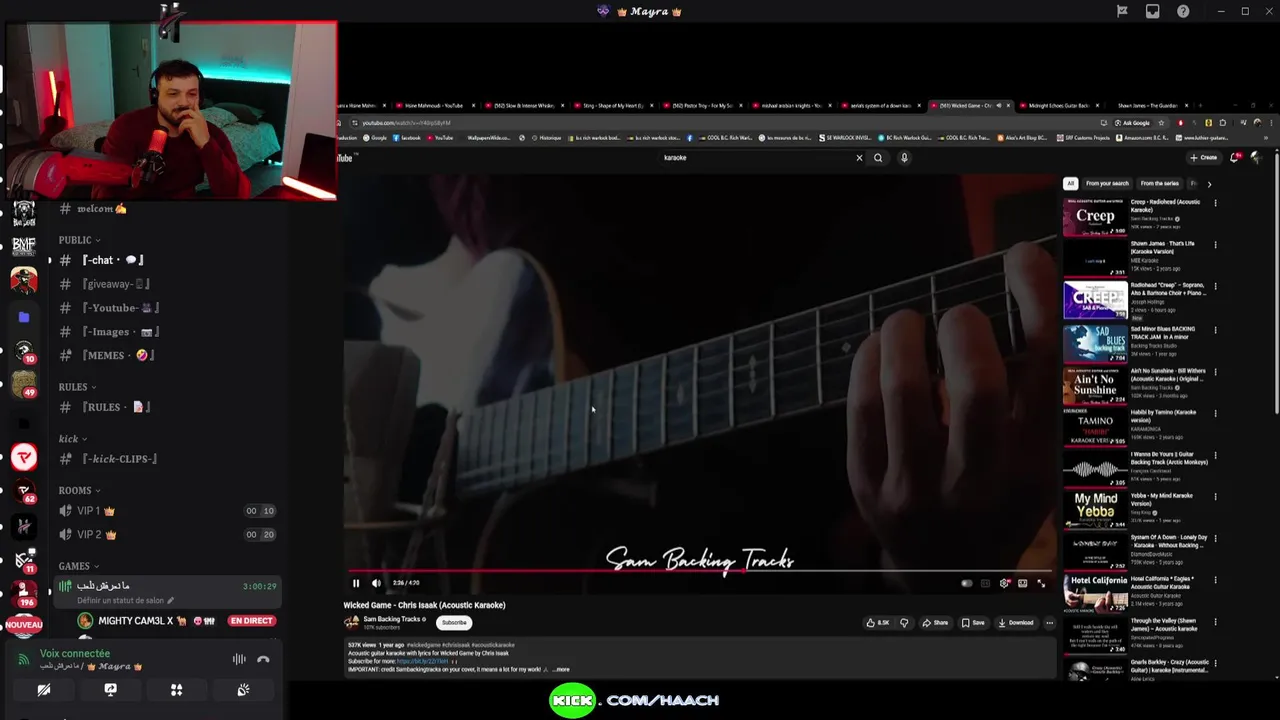
Task: Dislike the Wicked Game video
Action: (x=904, y=623)
